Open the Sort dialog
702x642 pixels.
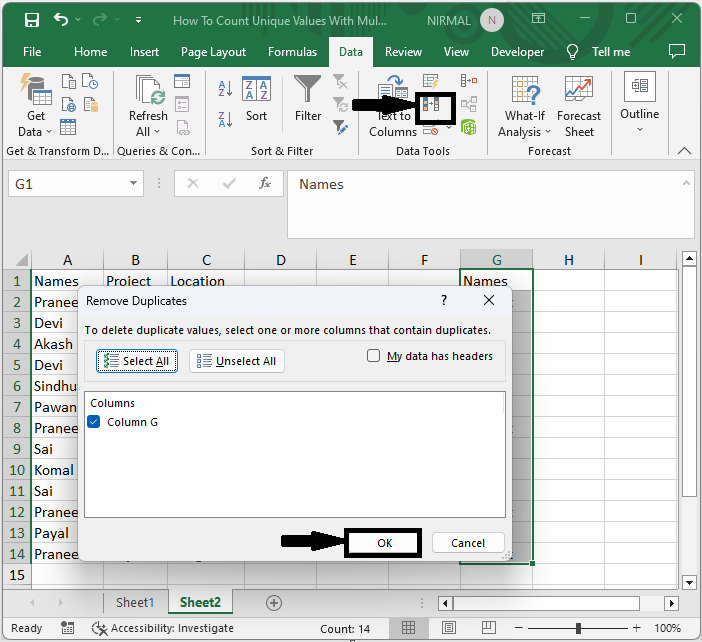click(256, 98)
